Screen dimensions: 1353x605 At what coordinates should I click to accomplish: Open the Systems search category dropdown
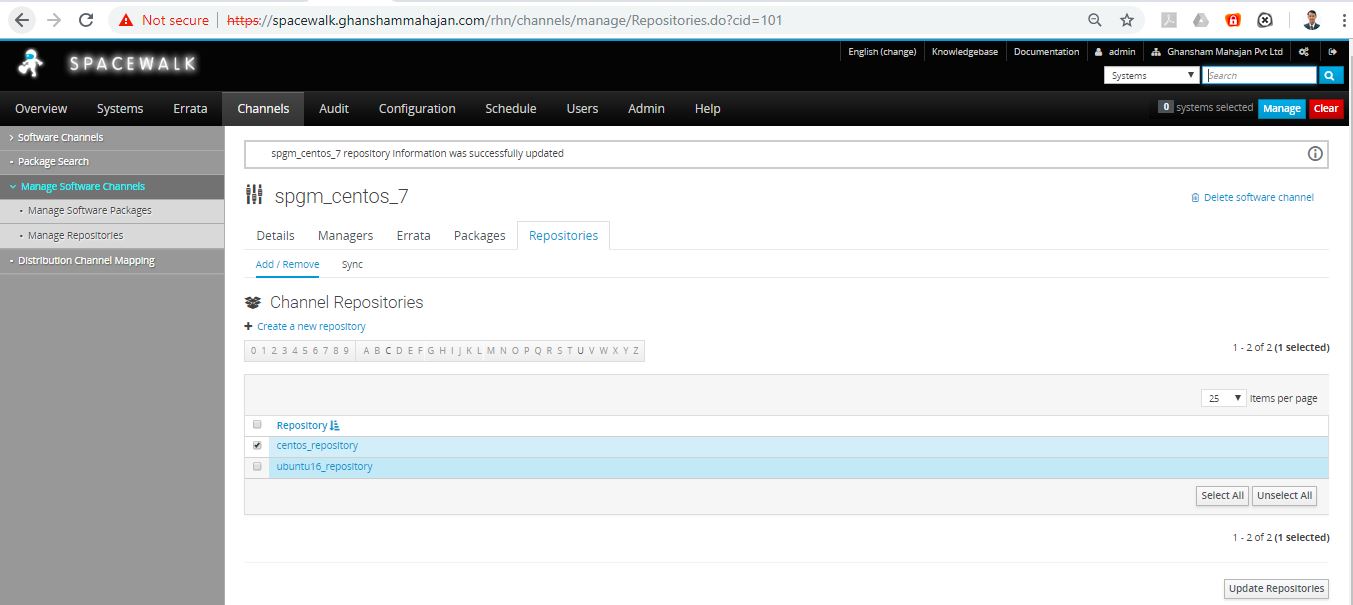coord(1152,76)
